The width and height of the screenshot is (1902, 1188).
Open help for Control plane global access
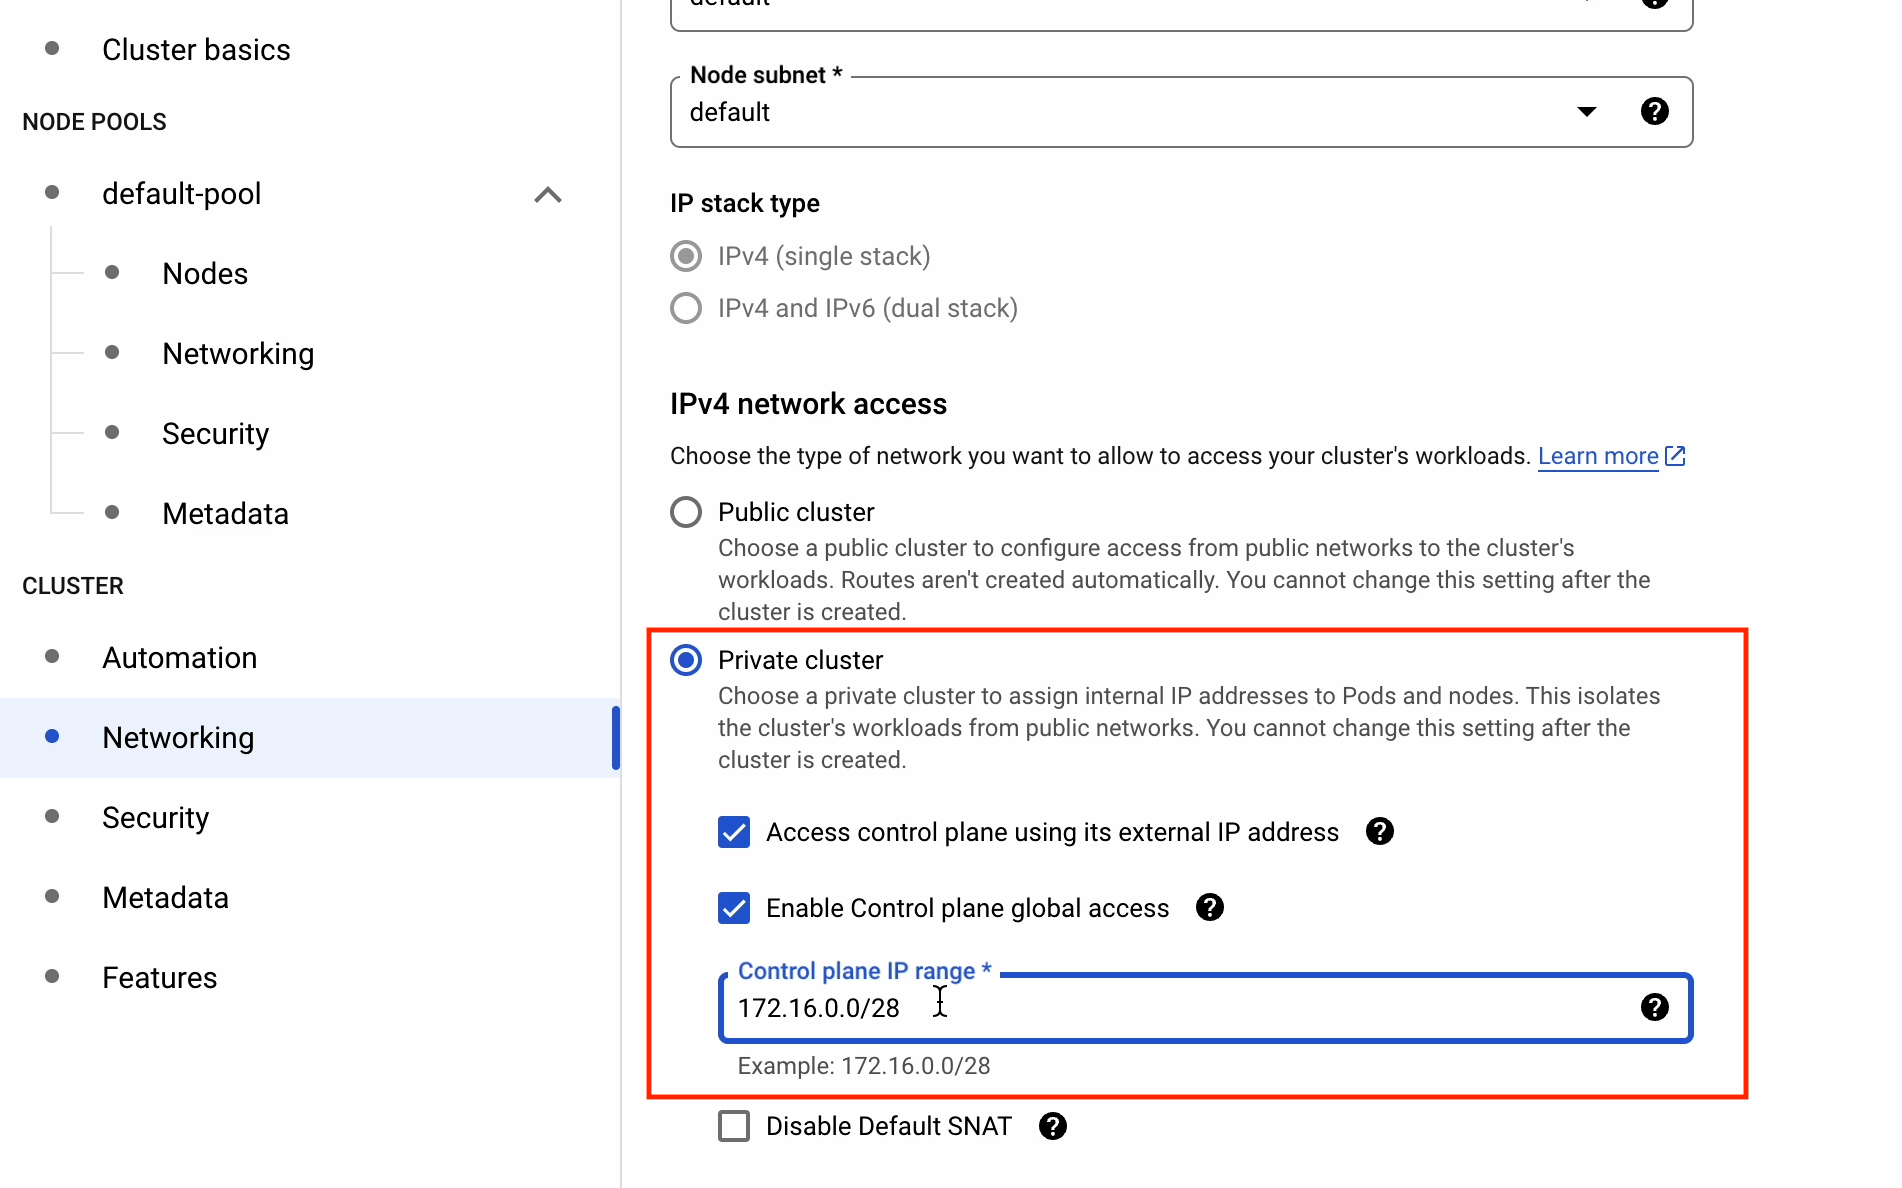tap(1209, 907)
